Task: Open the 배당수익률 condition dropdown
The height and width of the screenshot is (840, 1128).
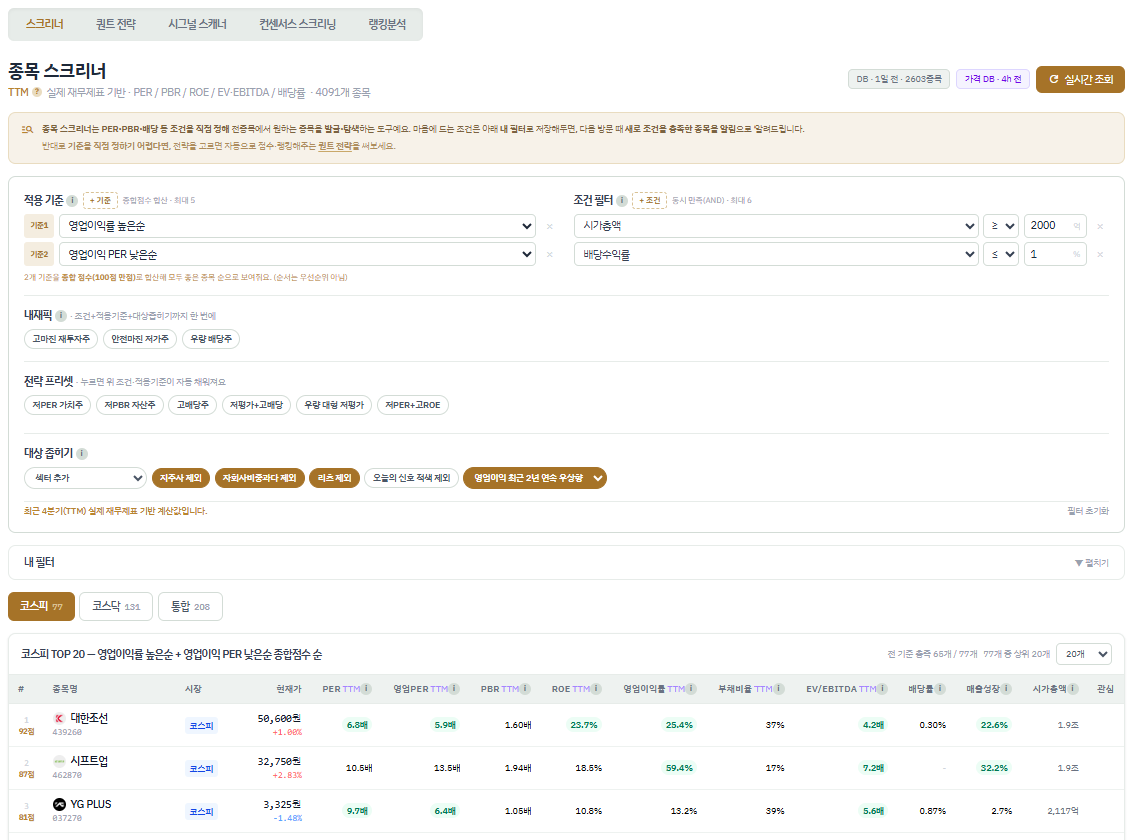Action: point(776,254)
